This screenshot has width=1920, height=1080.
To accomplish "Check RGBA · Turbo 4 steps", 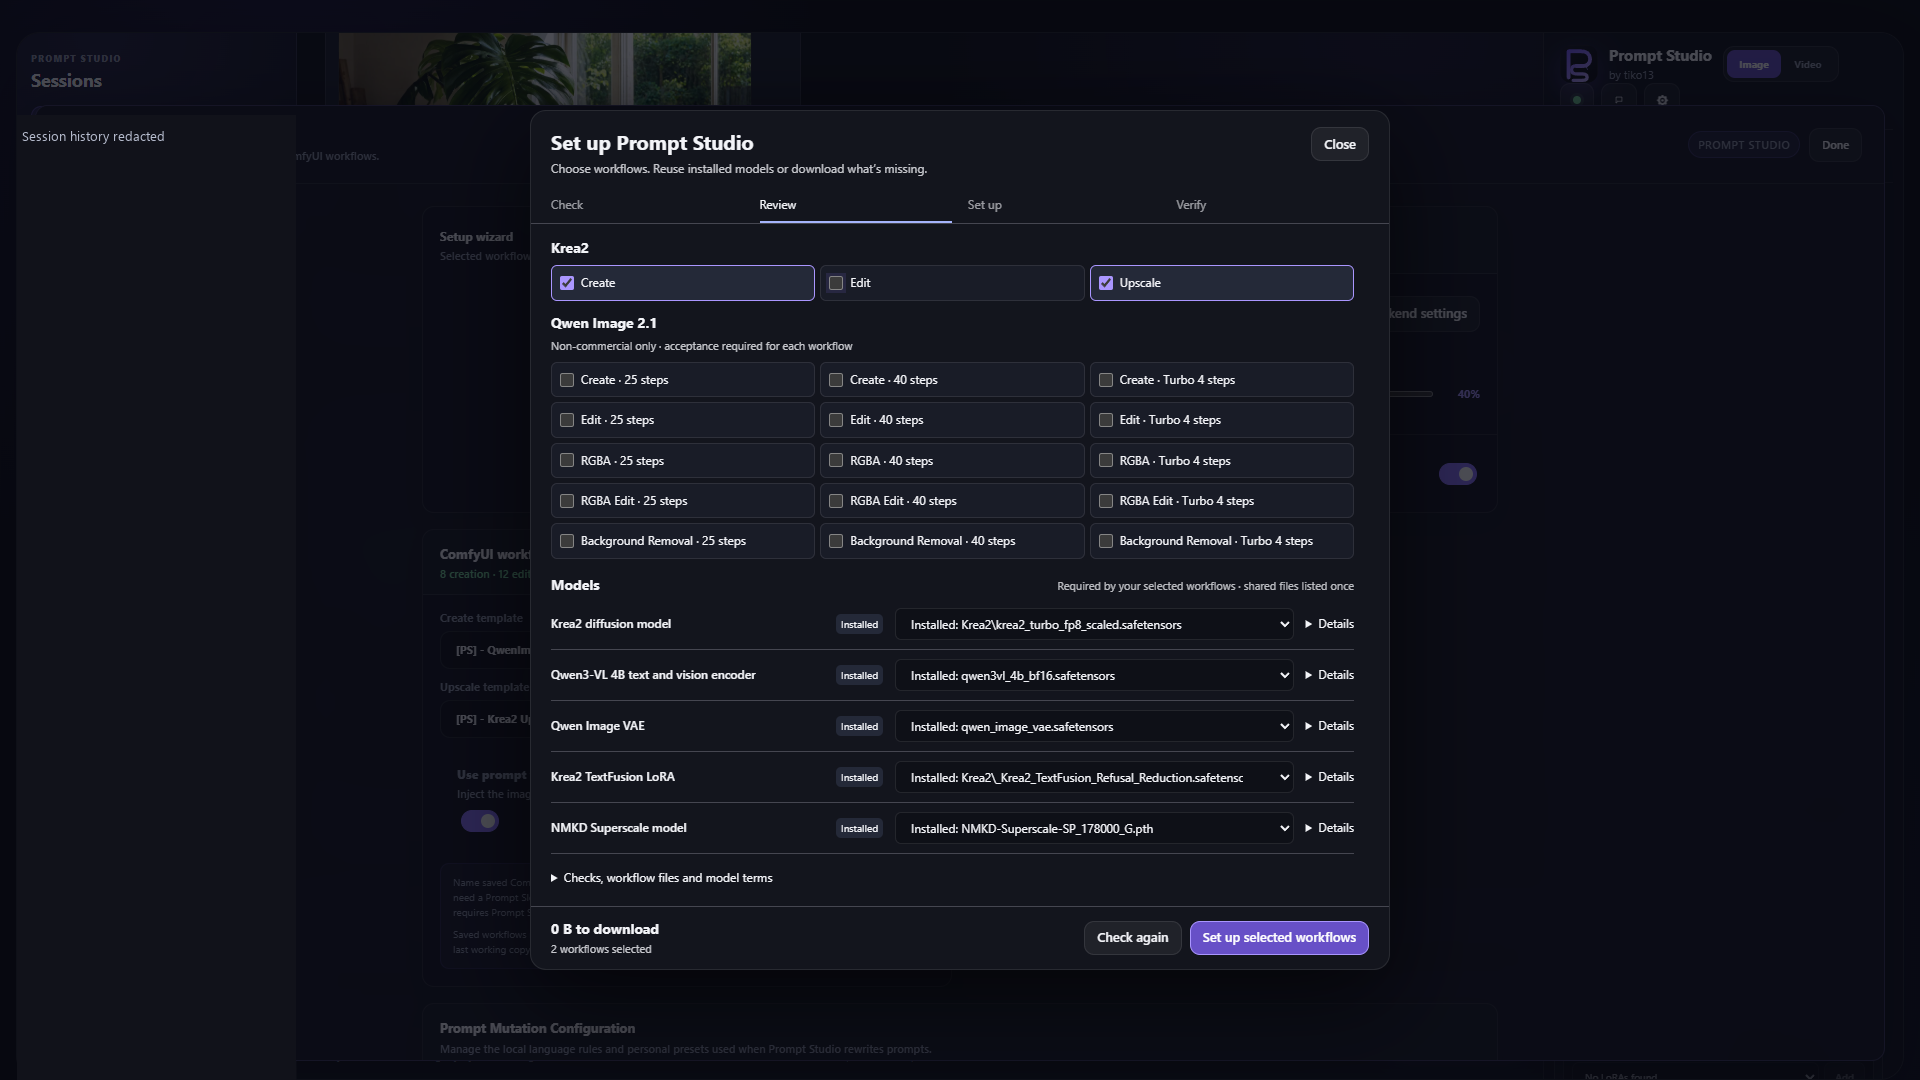I will click(1106, 461).
